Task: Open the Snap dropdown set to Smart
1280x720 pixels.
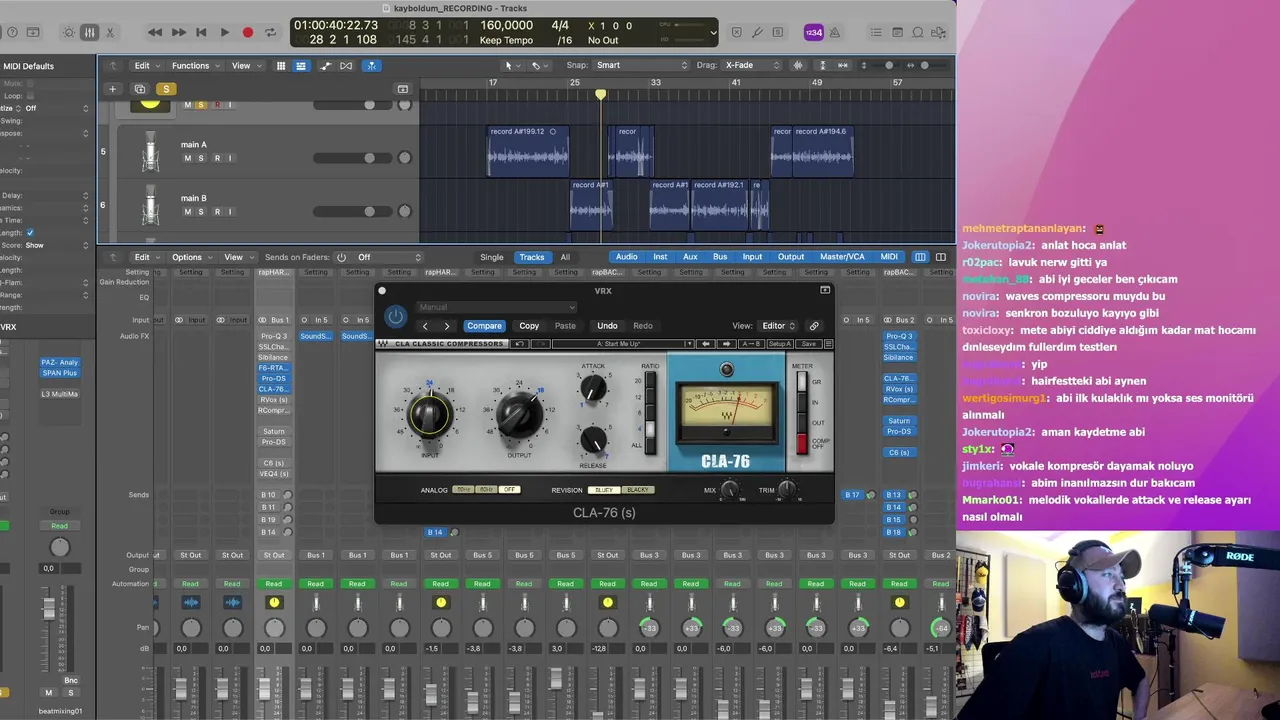Action: tap(642, 65)
